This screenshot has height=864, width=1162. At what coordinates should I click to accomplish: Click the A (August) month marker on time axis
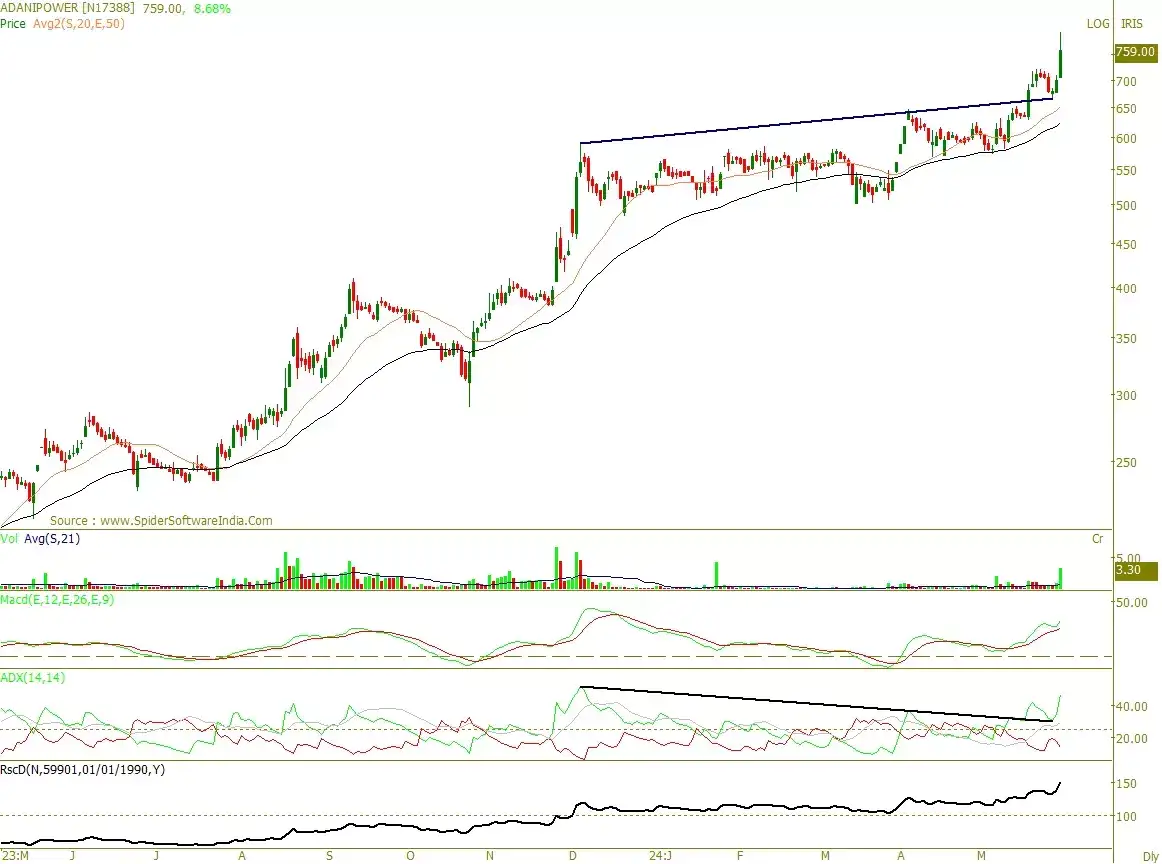point(242,856)
